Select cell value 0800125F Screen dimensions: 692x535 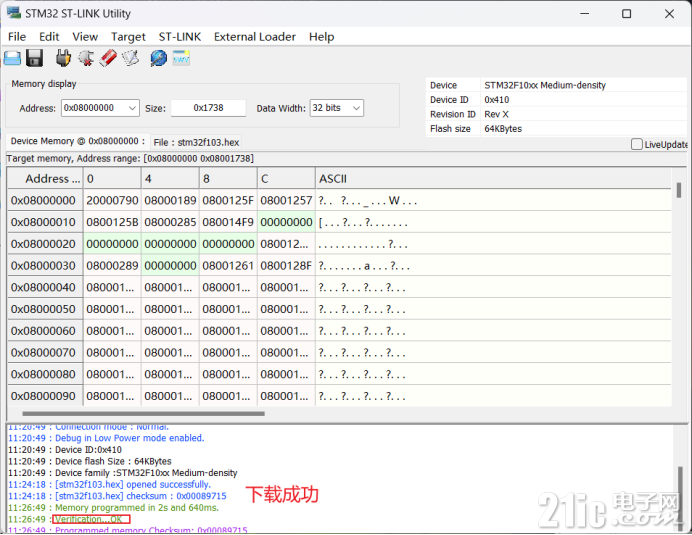[228, 200]
